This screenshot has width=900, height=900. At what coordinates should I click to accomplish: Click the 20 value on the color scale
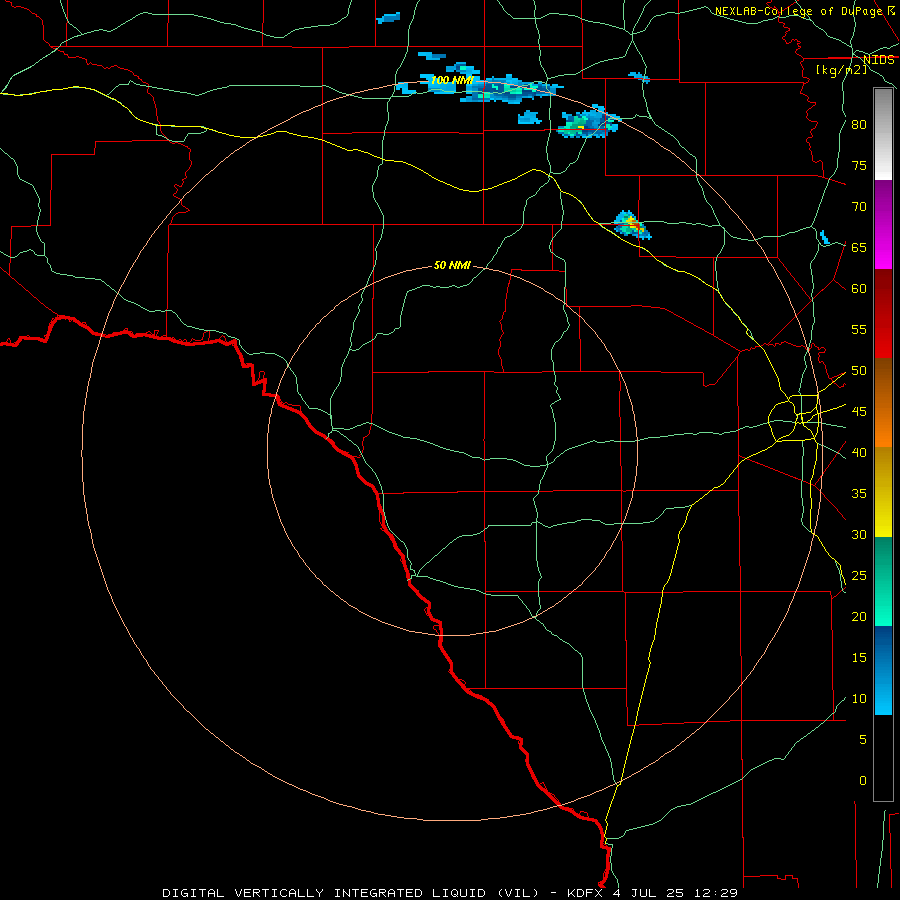coord(859,616)
